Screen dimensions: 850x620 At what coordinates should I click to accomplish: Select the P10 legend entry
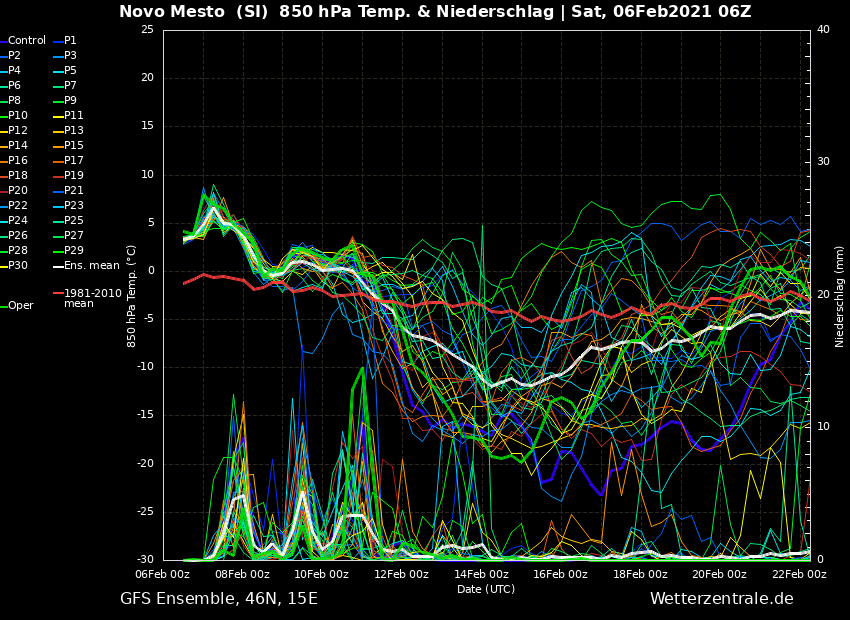18,116
